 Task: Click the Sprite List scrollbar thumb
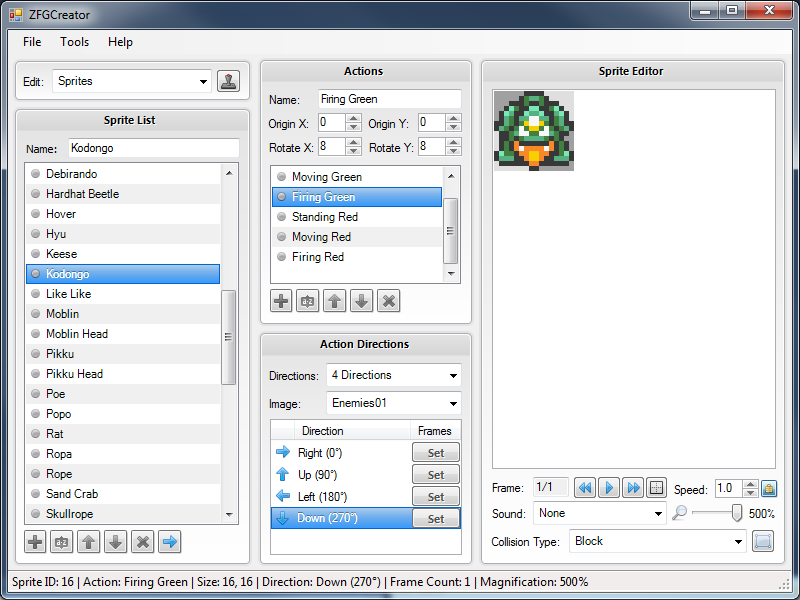coord(228,337)
